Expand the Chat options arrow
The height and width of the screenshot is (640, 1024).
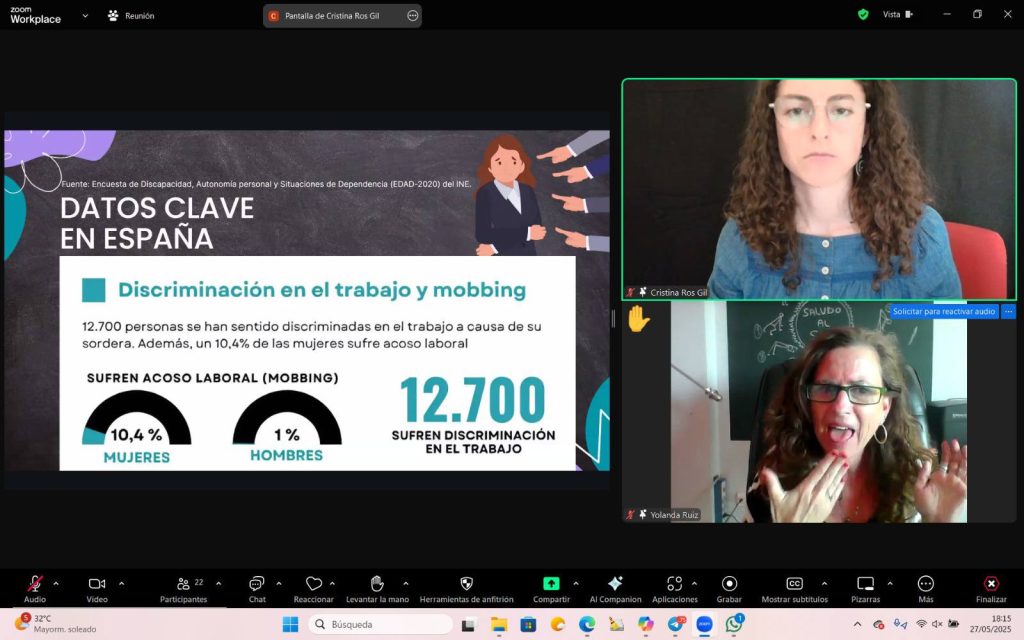[279, 584]
